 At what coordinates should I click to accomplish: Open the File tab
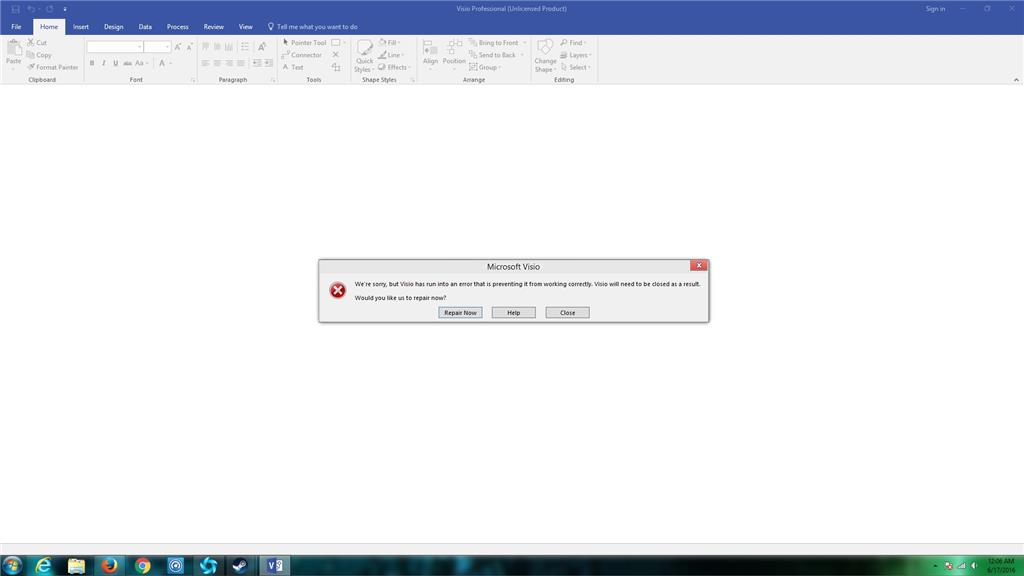[x=16, y=27]
